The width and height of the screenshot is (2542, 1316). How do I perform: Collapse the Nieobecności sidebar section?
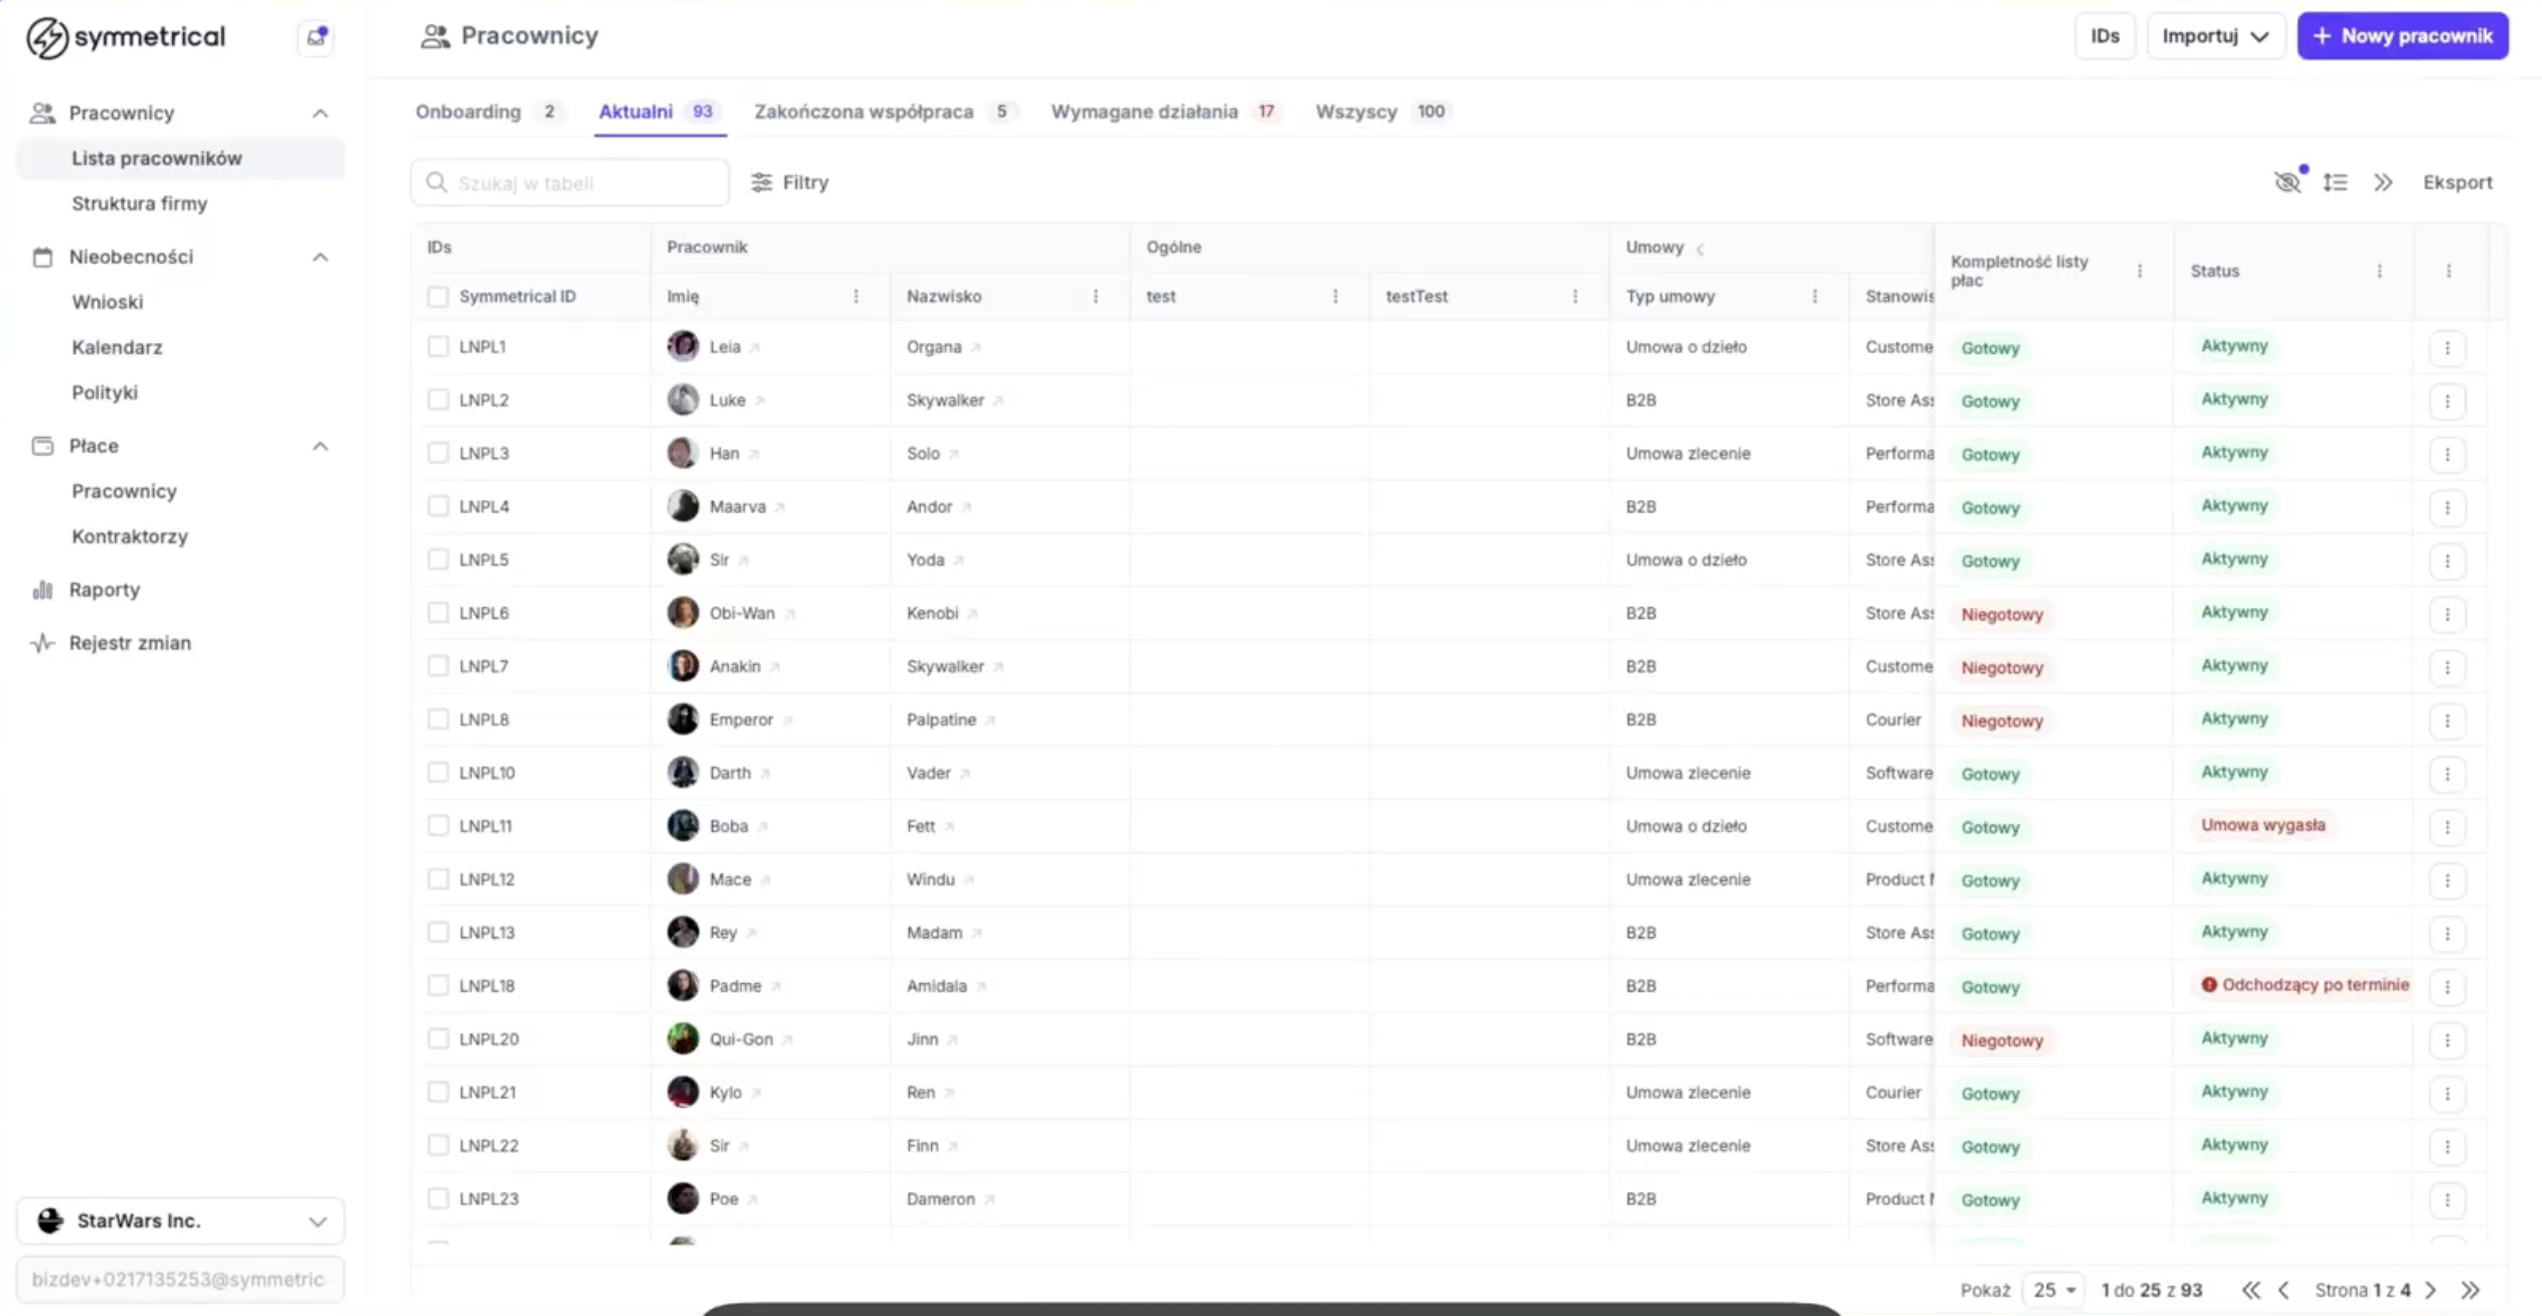click(x=320, y=257)
